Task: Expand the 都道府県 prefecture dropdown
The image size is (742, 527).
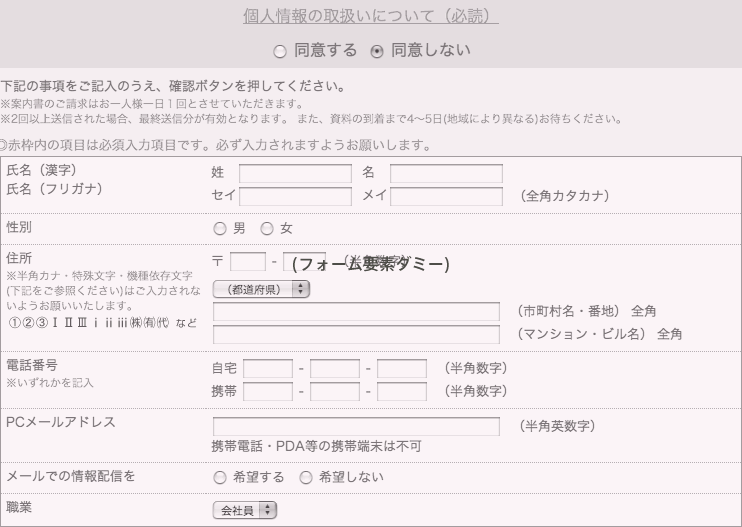Action: click(x=262, y=289)
